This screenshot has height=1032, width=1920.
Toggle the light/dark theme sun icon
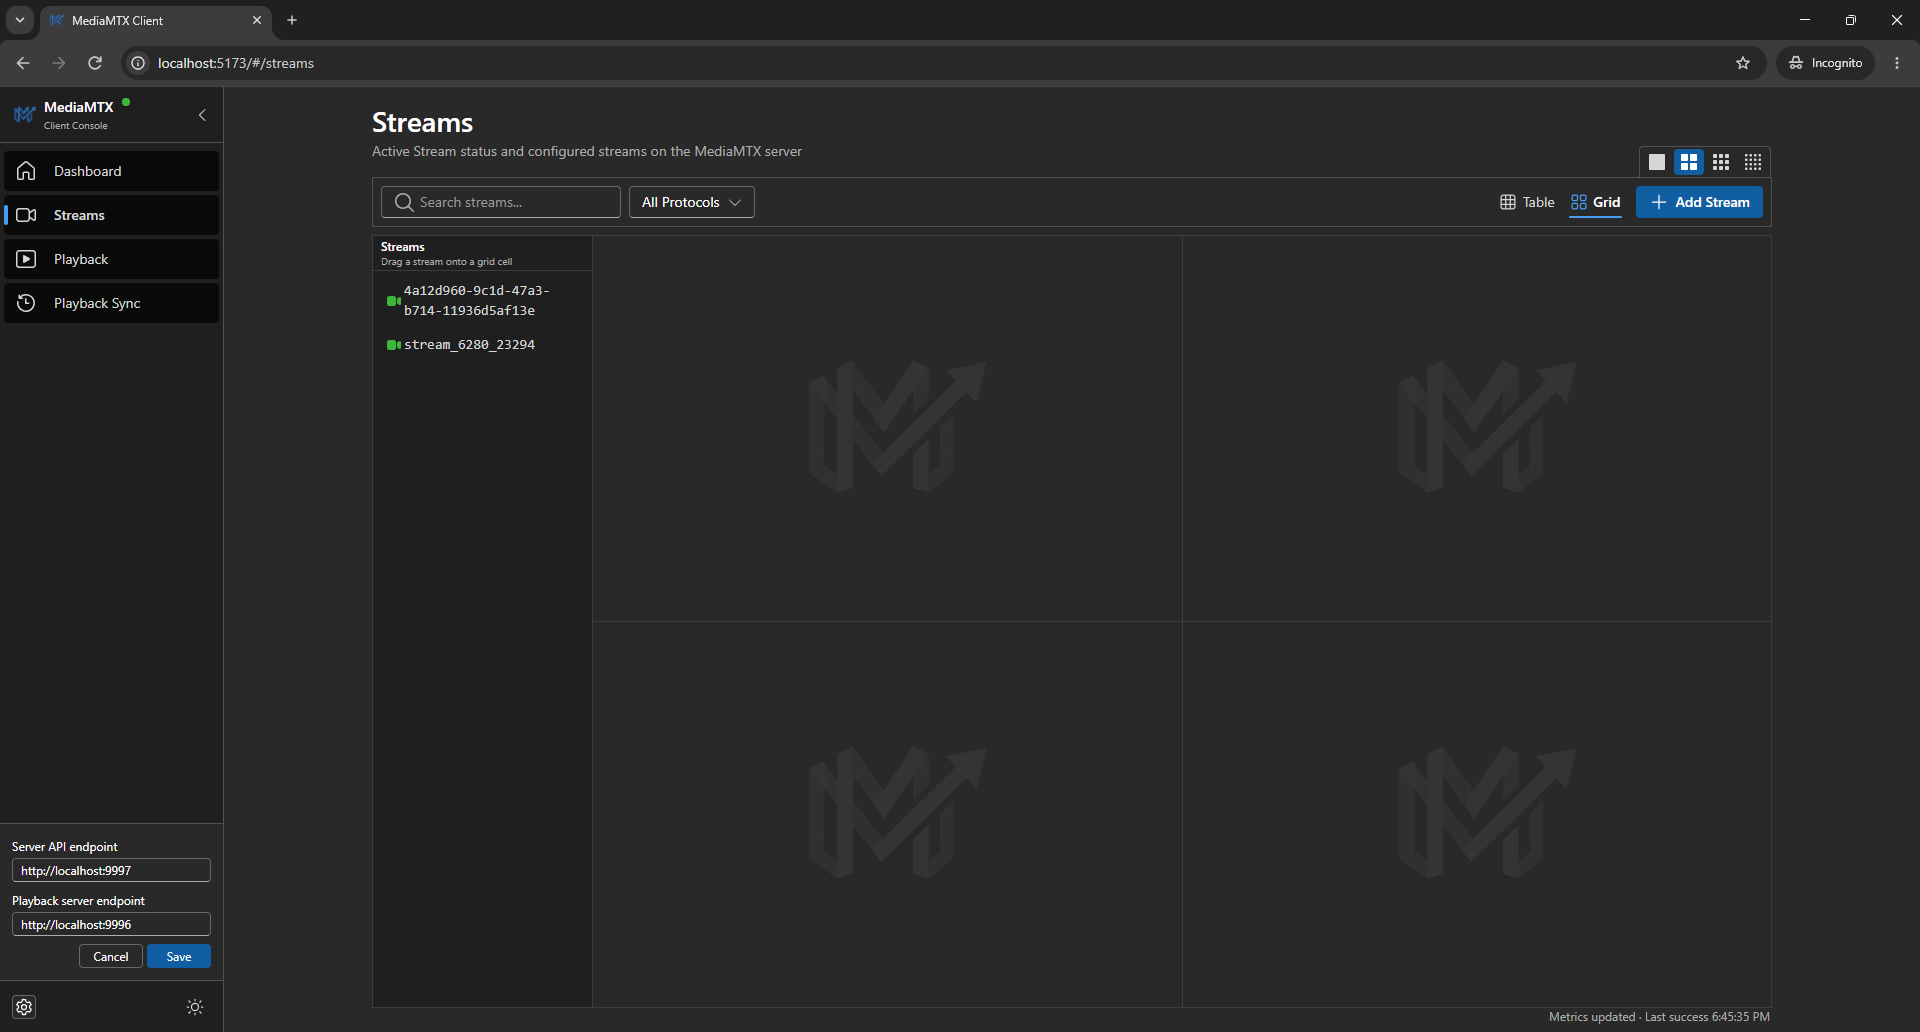[x=195, y=1007]
